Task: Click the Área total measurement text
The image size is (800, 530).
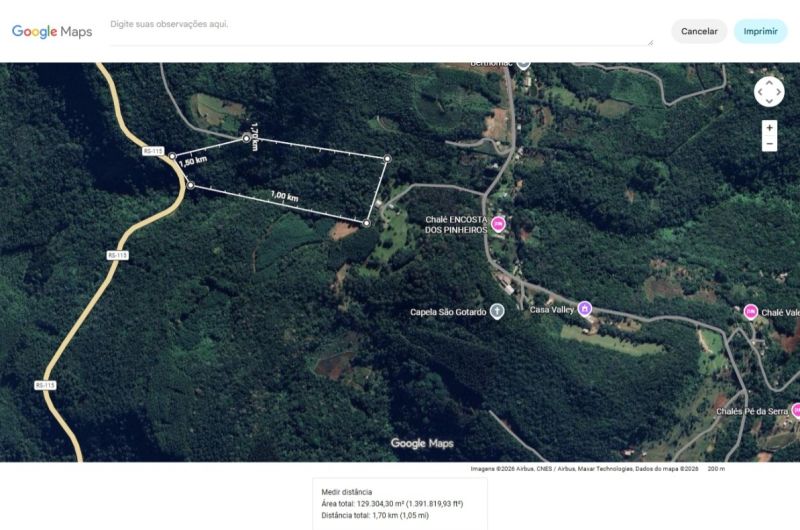Action: pos(392,503)
